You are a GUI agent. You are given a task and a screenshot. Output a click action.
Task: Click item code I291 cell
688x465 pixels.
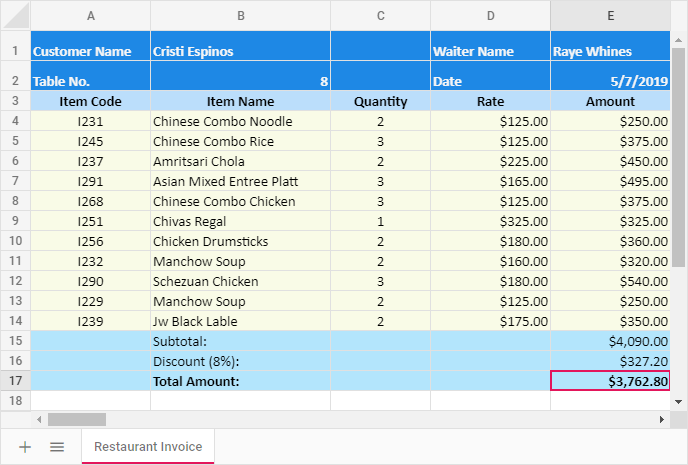tap(90, 181)
